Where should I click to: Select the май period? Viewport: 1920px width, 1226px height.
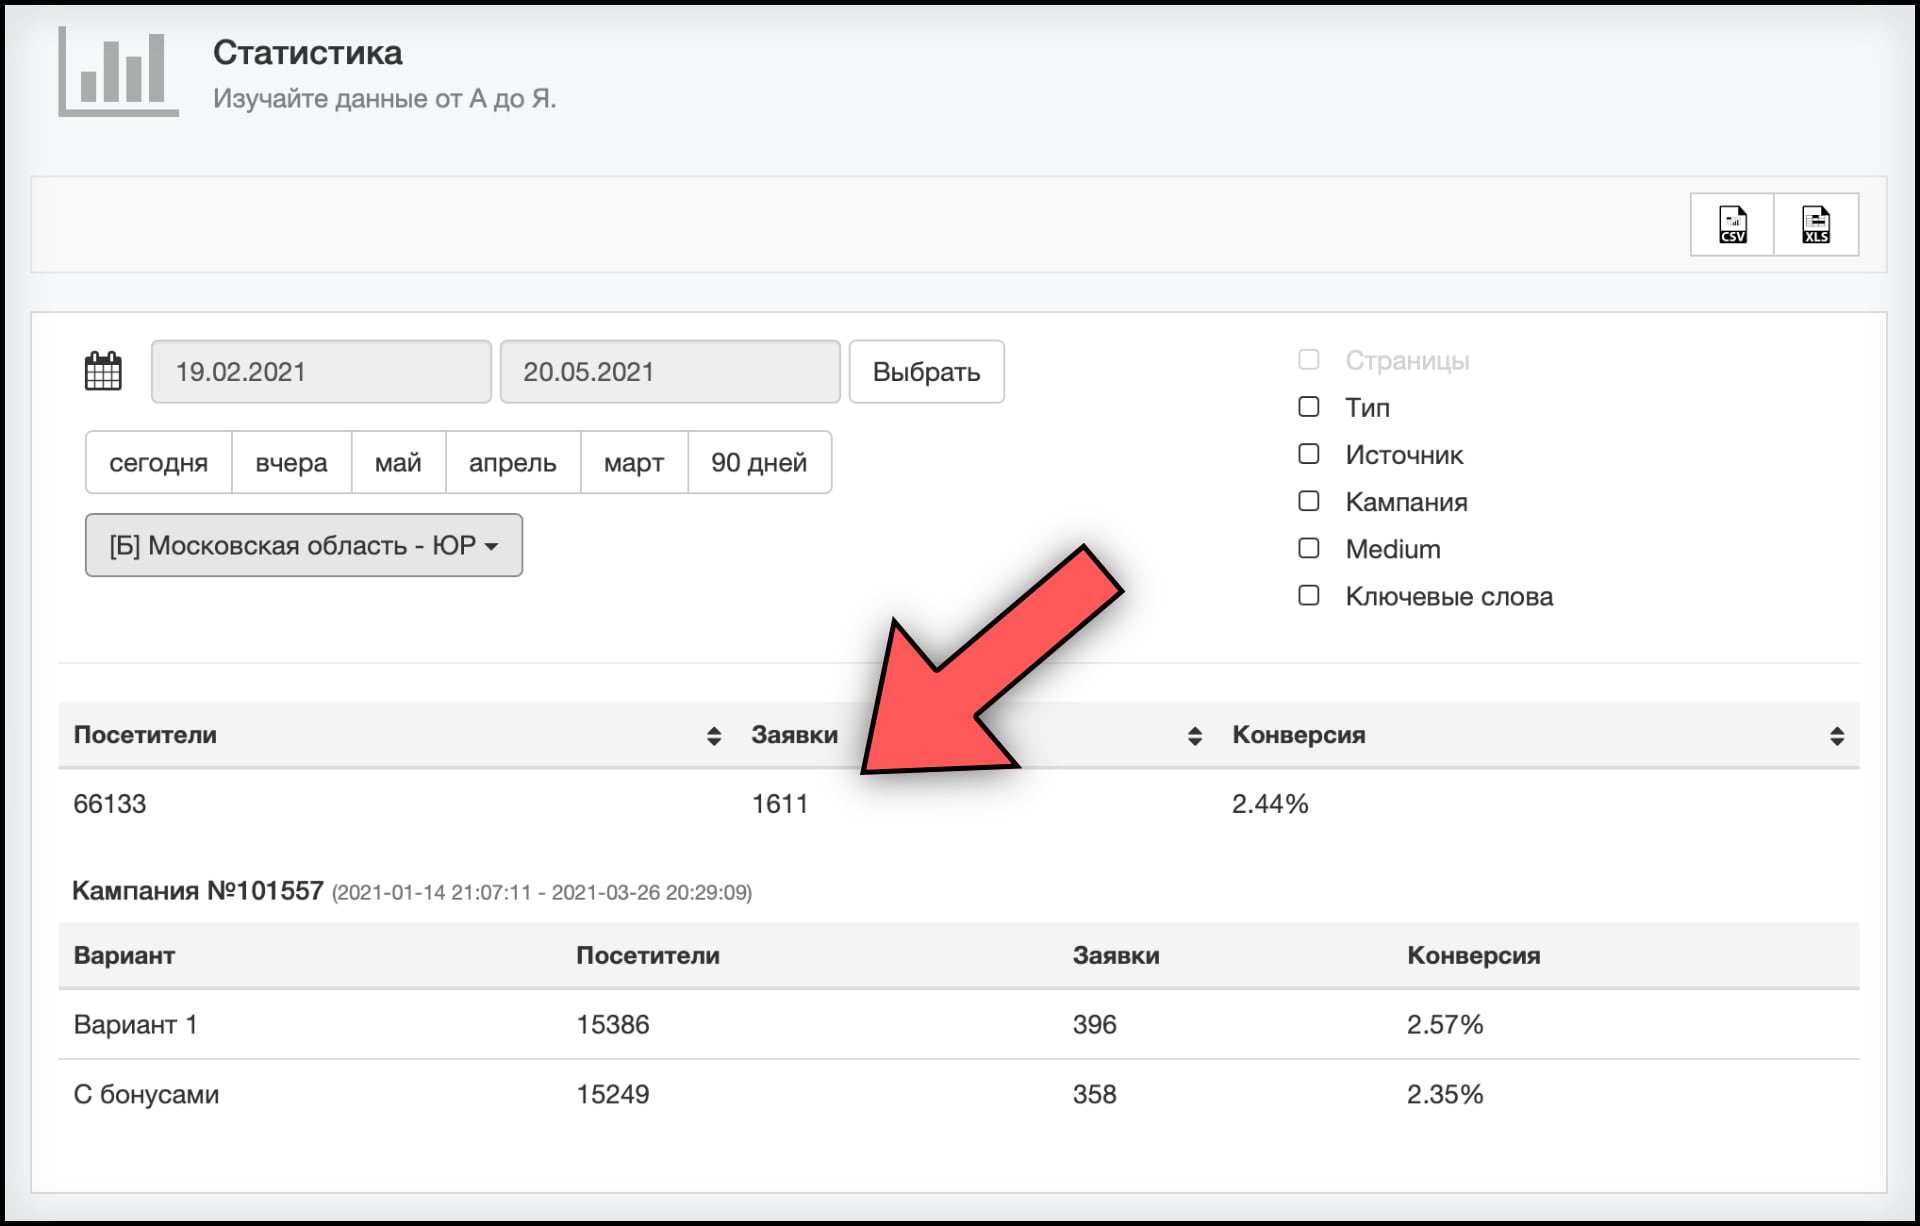click(398, 462)
